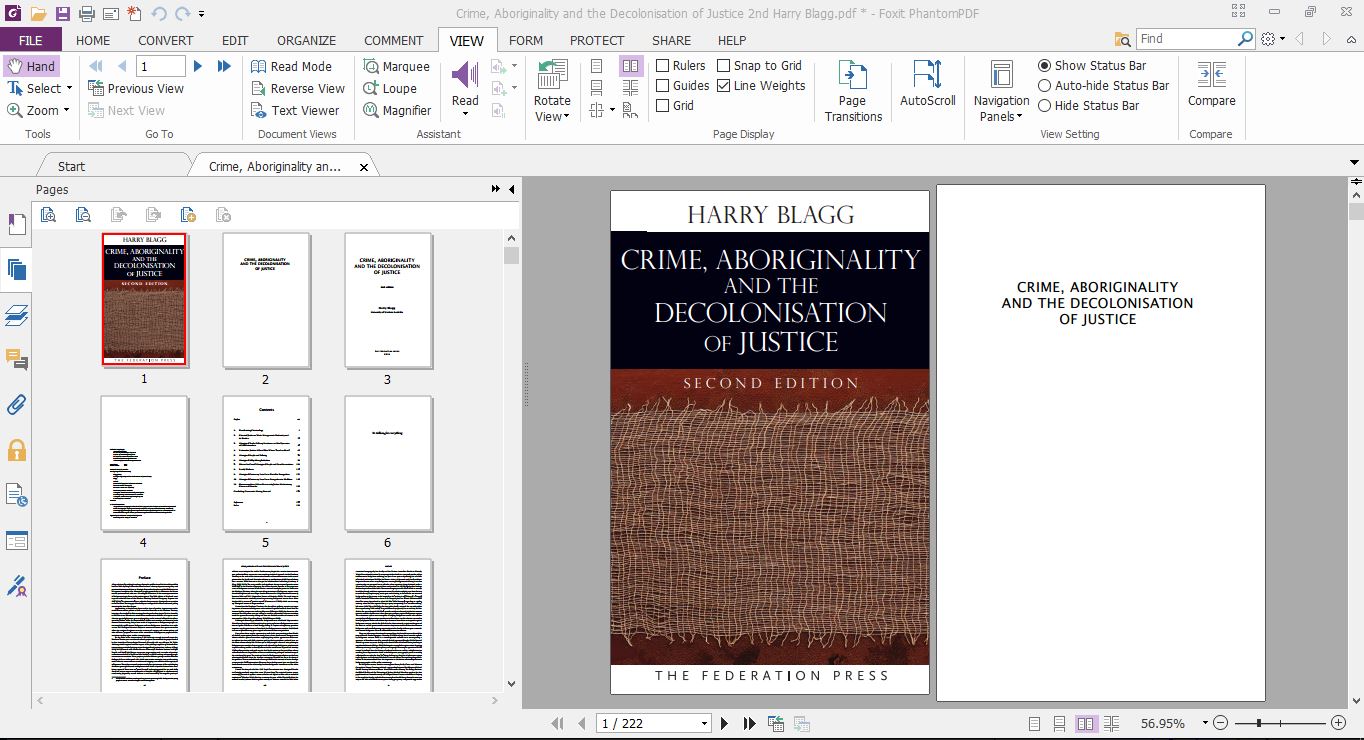Image resolution: width=1364 pixels, height=740 pixels.
Task: Open the Bookmarks panel in sidebar
Action: pos(16,224)
